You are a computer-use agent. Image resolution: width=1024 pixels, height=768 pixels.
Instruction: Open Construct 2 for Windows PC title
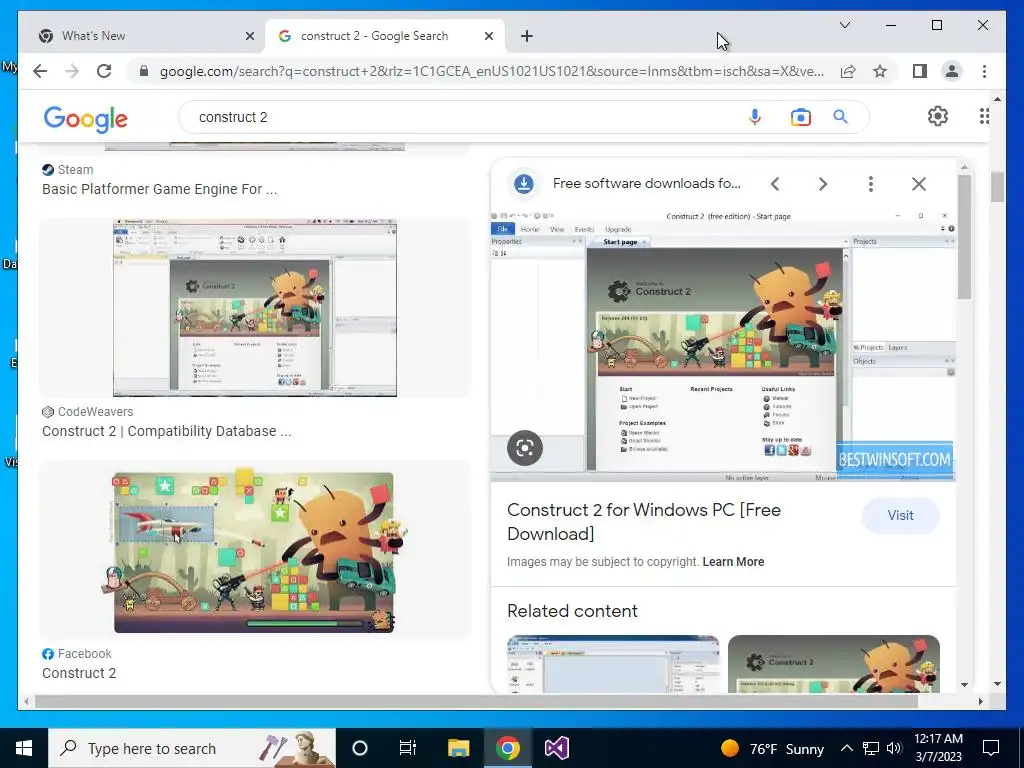tap(643, 522)
